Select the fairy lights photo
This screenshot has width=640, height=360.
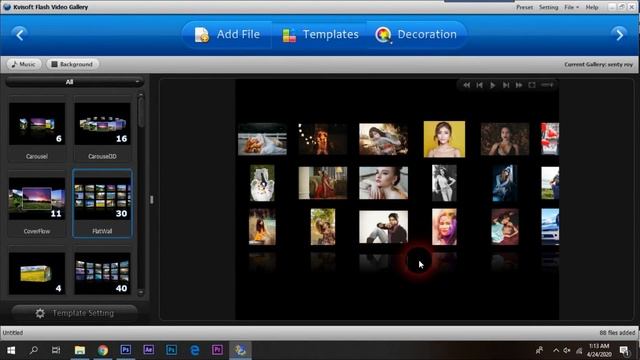322,139
